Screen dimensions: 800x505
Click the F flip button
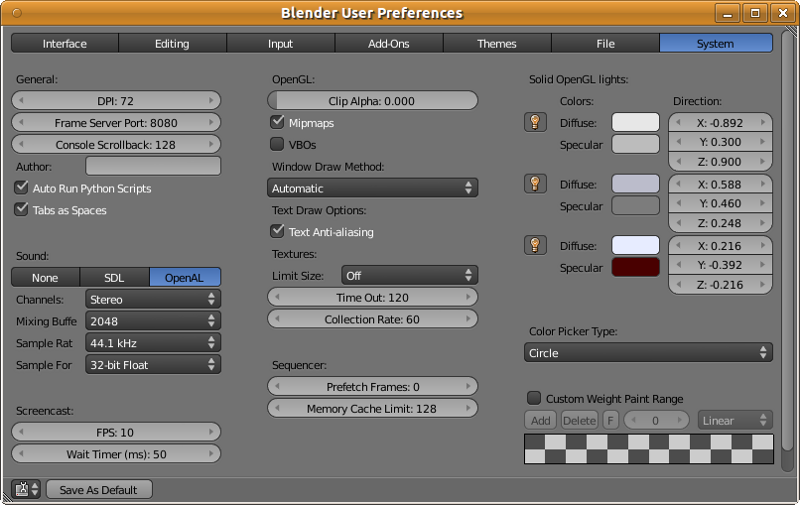coord(610,420)
